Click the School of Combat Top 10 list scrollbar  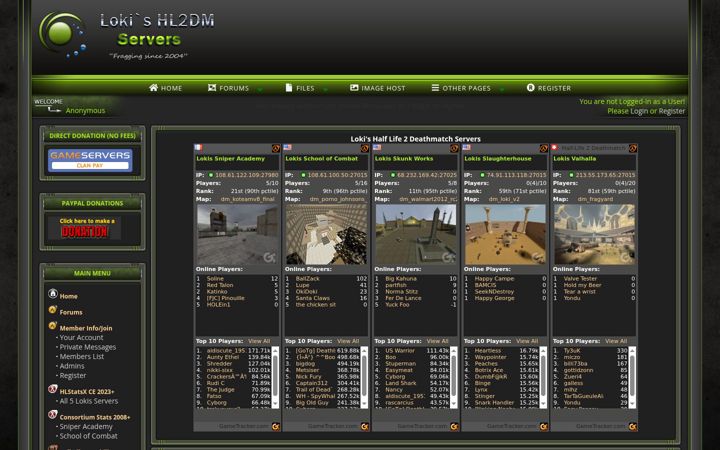click(365, 377)
